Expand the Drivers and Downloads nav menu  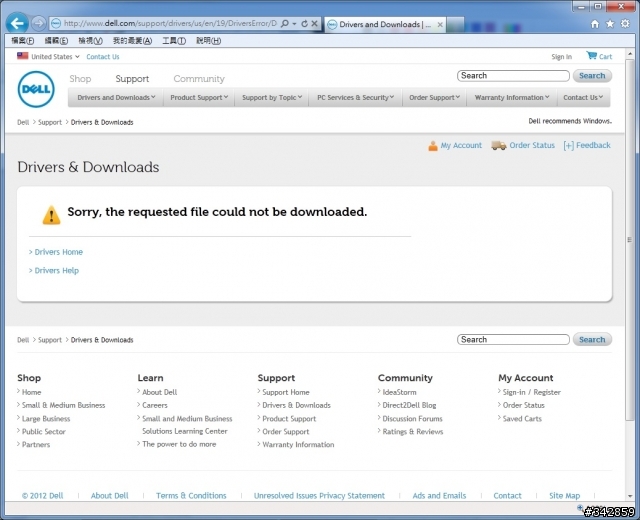(116, 98)
